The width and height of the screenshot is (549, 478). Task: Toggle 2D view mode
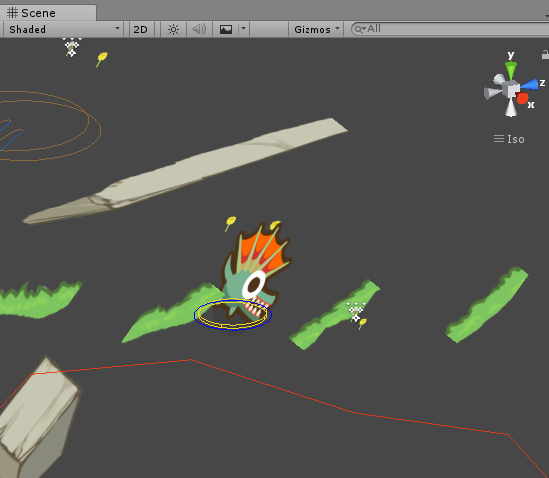140,29
